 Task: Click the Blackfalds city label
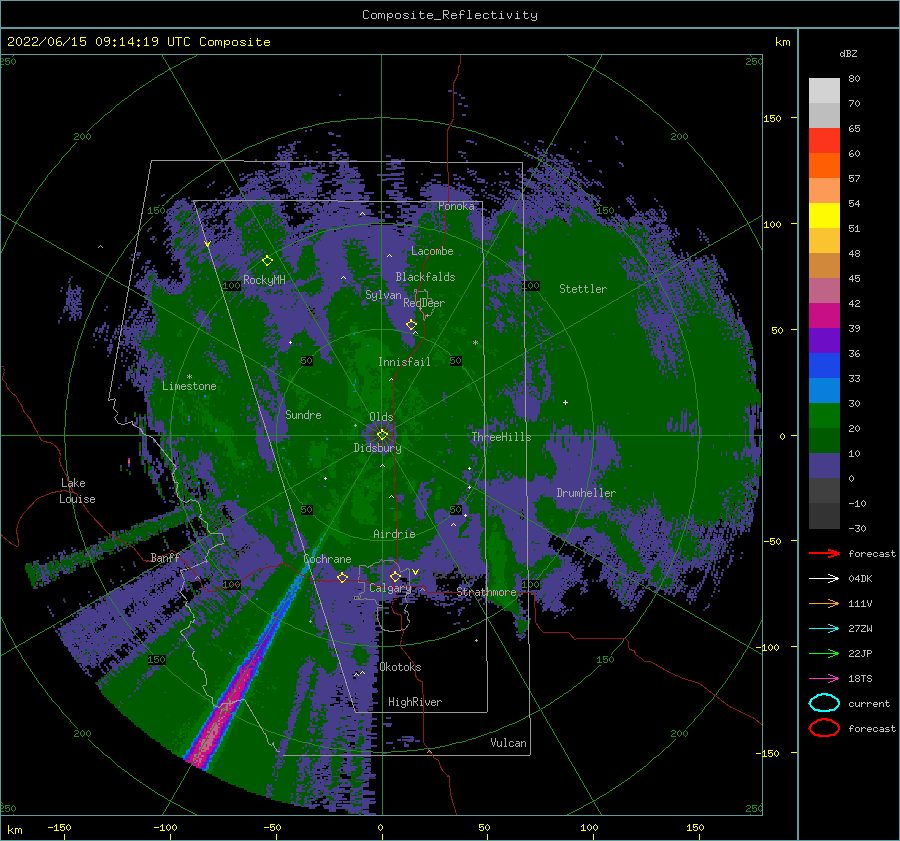pyautogui.click(x=425, y=277)
